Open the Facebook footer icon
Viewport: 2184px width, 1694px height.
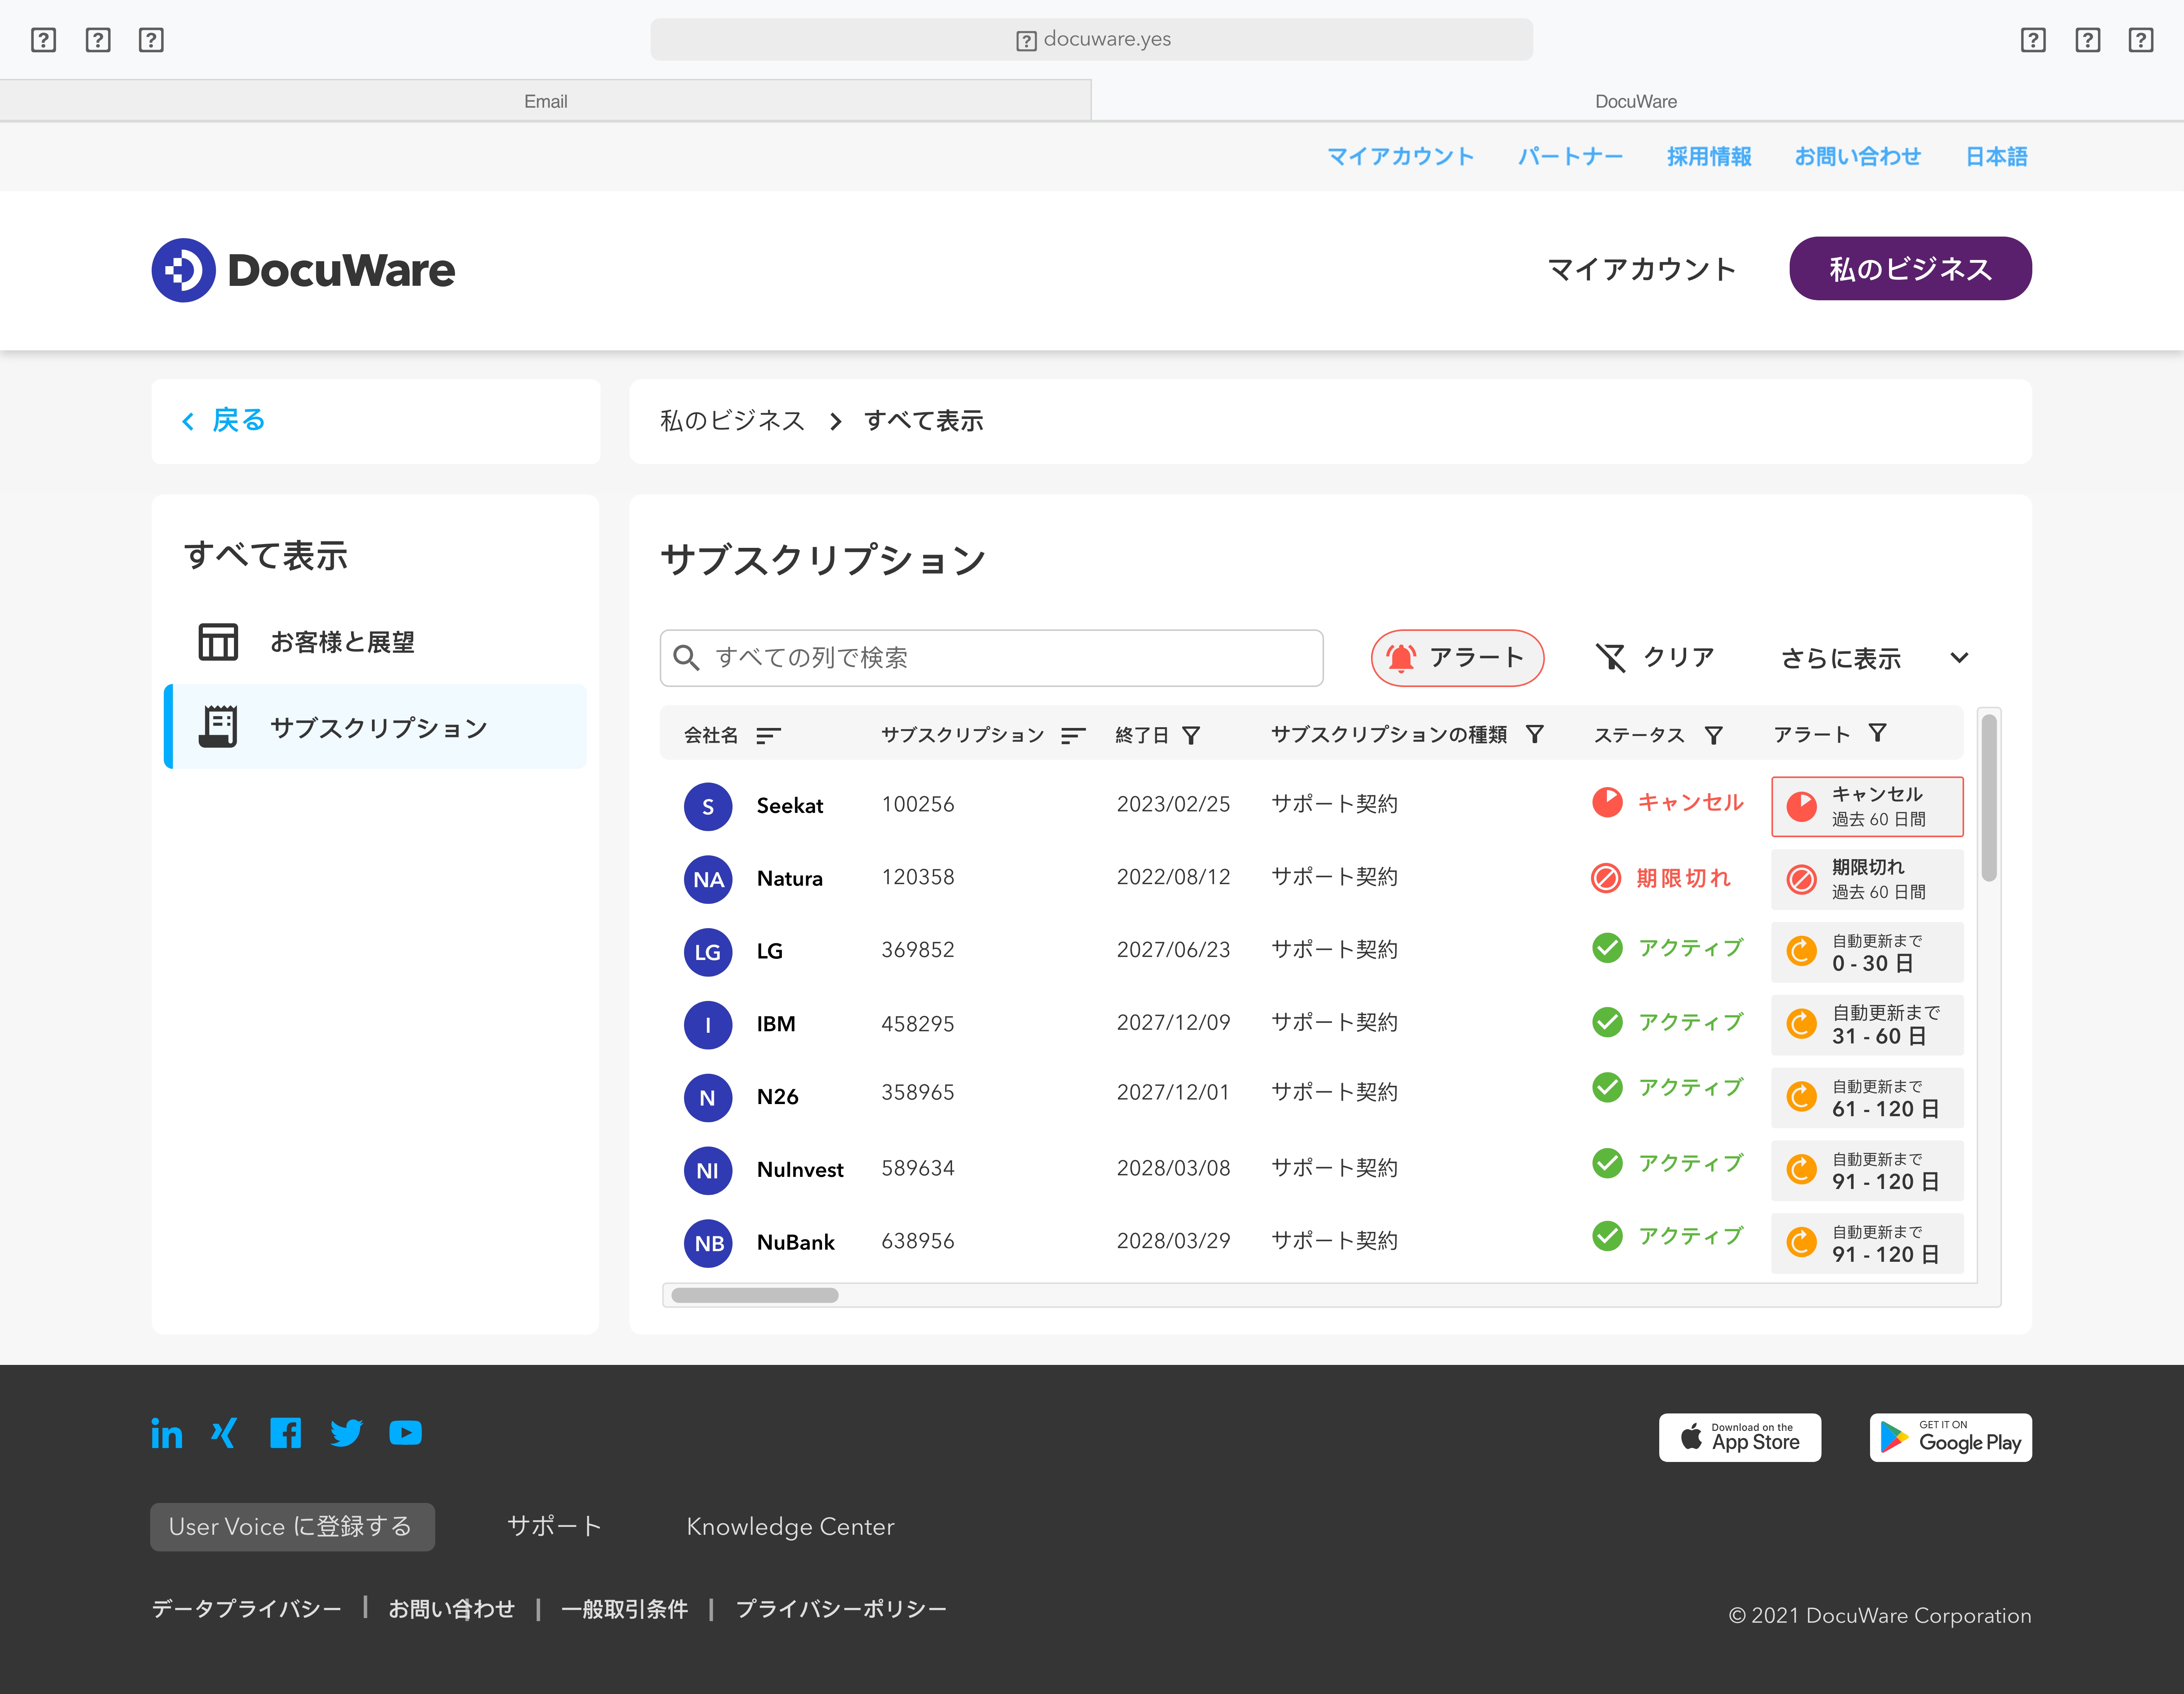pos(285,1433)
